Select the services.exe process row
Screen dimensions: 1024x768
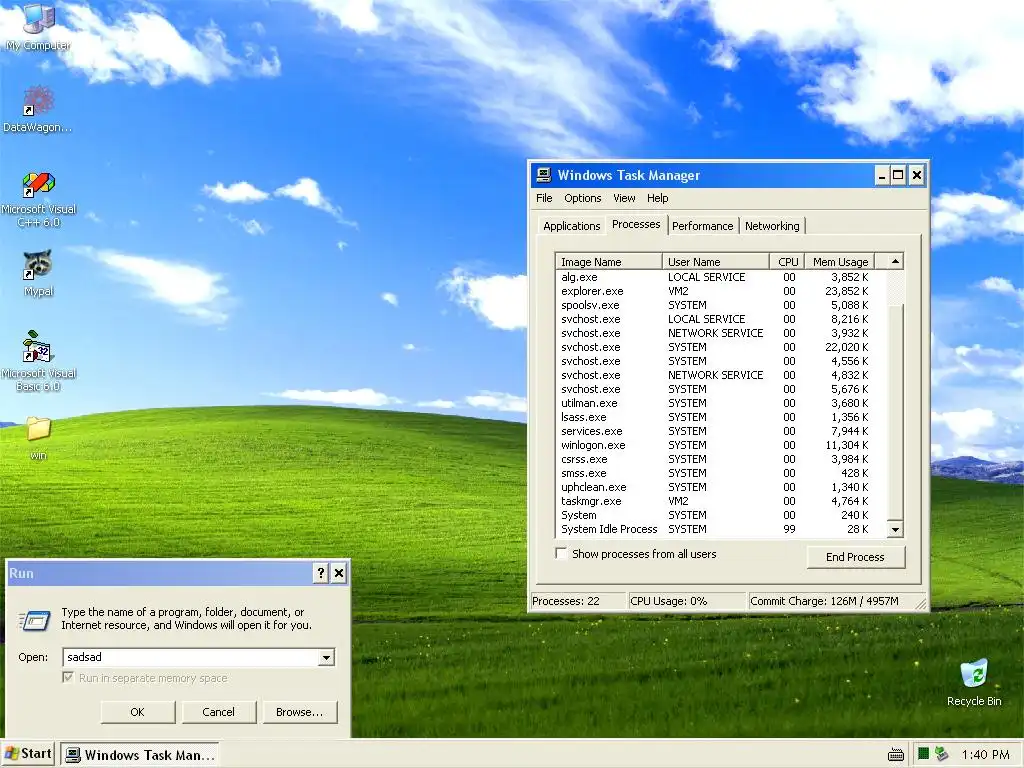click(721, 431)
